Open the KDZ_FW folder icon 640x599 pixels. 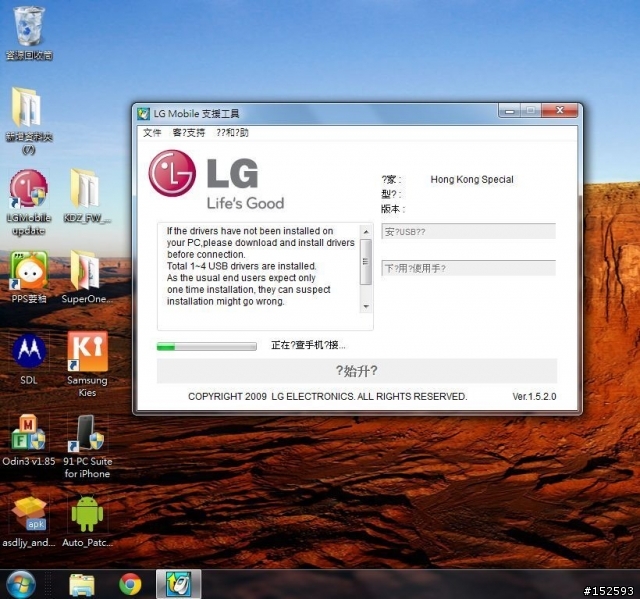click(86, 189)
